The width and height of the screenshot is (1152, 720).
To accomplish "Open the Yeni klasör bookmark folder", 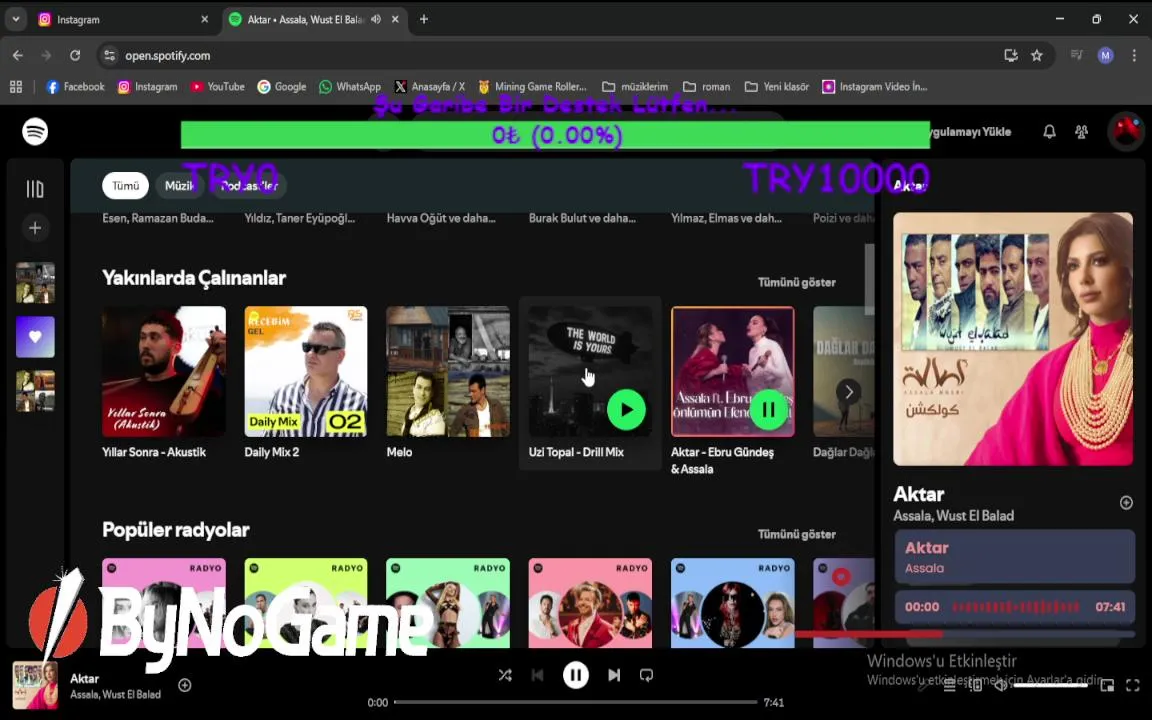I will click(x=777, y=87).
